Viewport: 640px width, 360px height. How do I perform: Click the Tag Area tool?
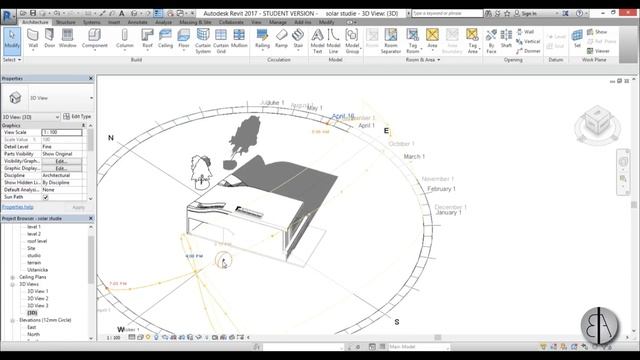(472, 41)
